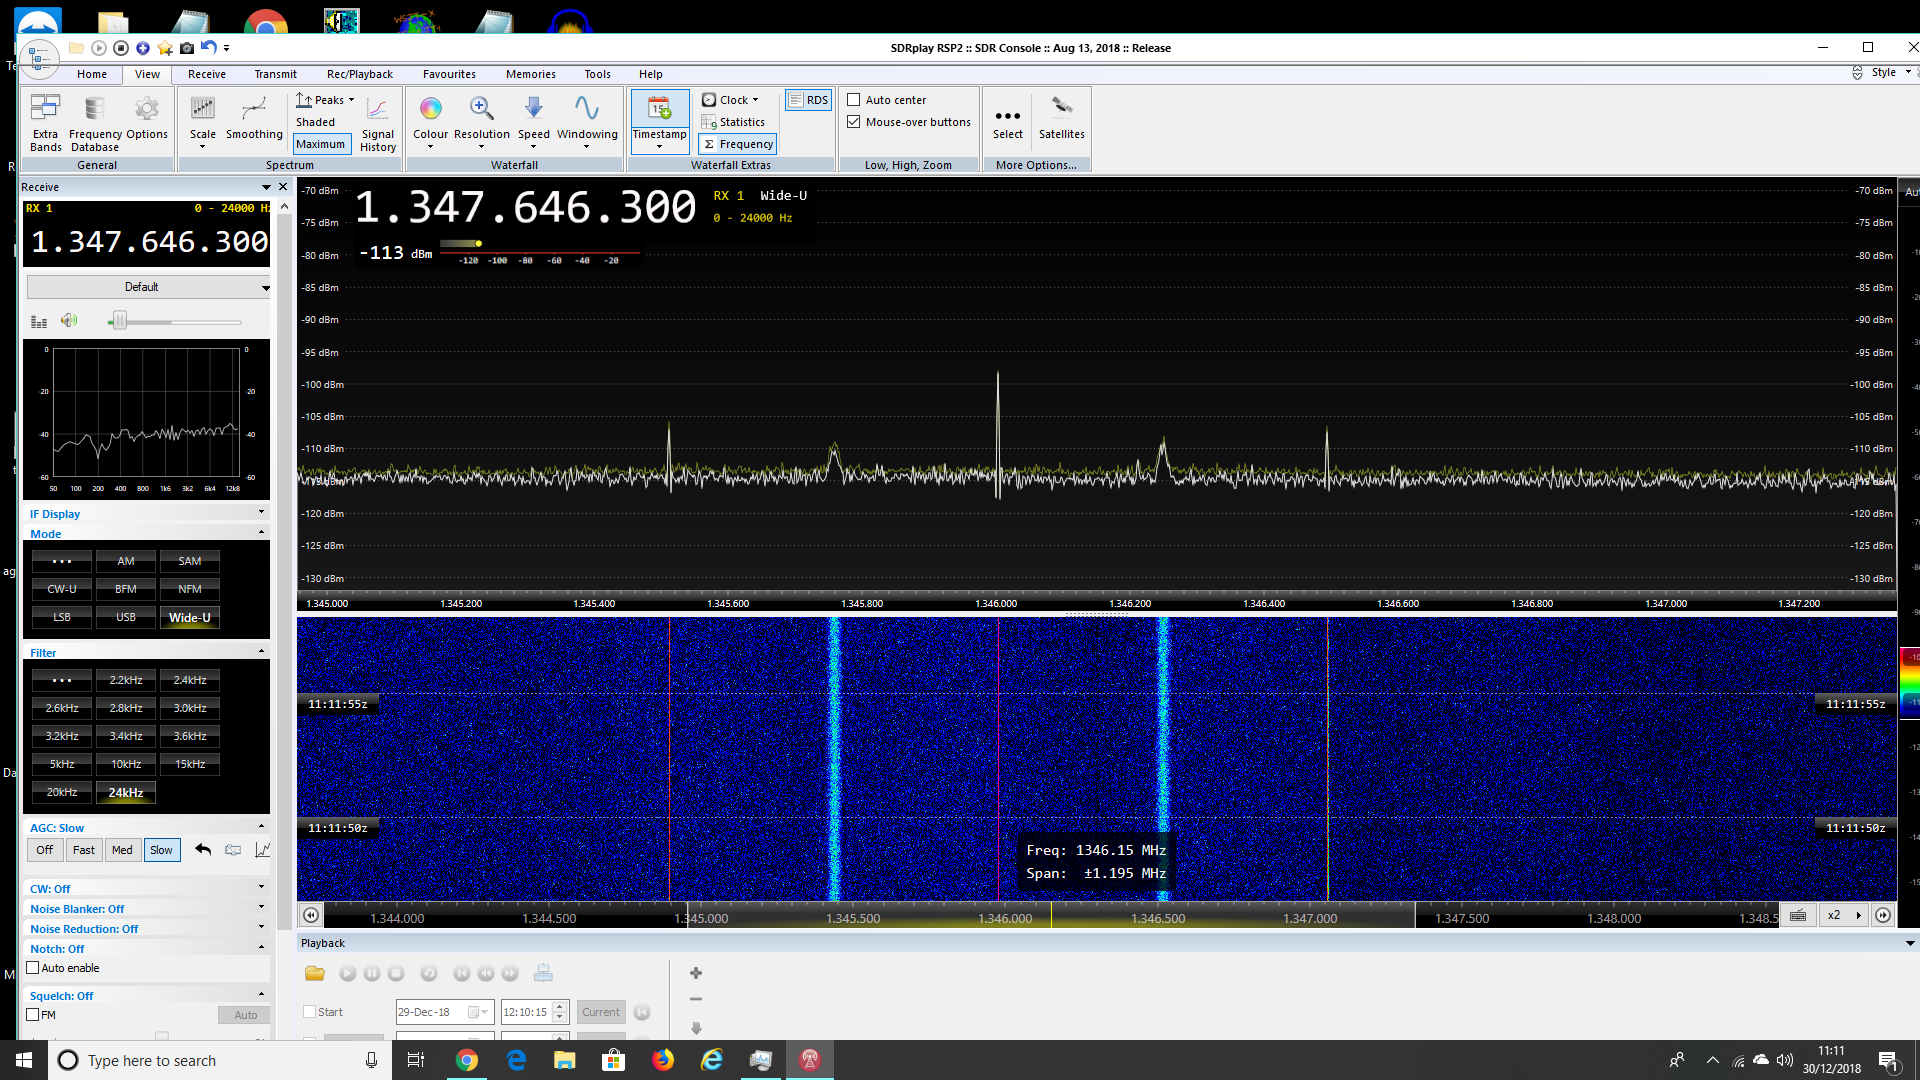Open the Favourites ribbon tab
1920x1080 pixels.
[x=449, y=74]
